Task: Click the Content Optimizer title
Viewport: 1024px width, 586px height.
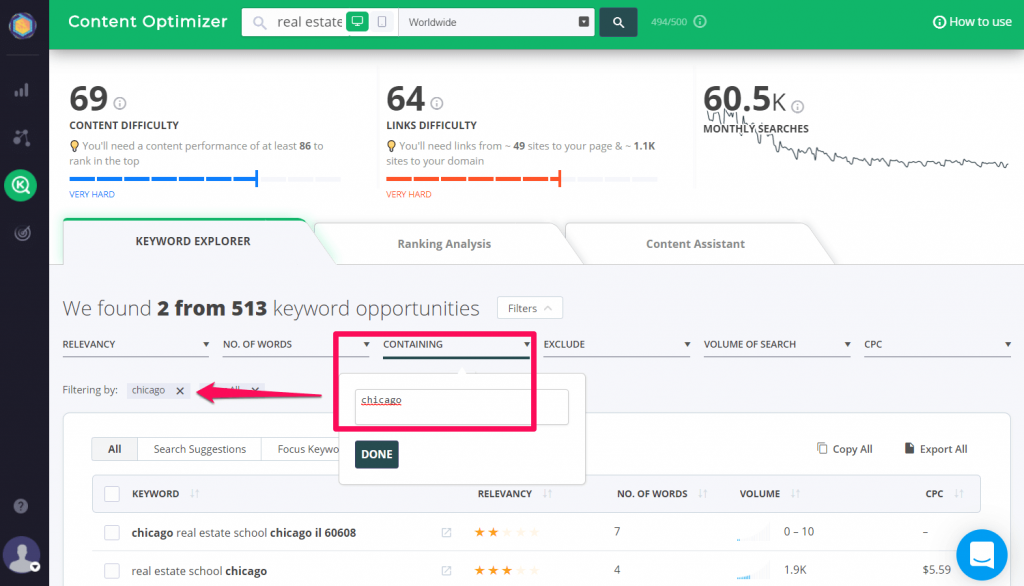Action: (x=148, y=22)
